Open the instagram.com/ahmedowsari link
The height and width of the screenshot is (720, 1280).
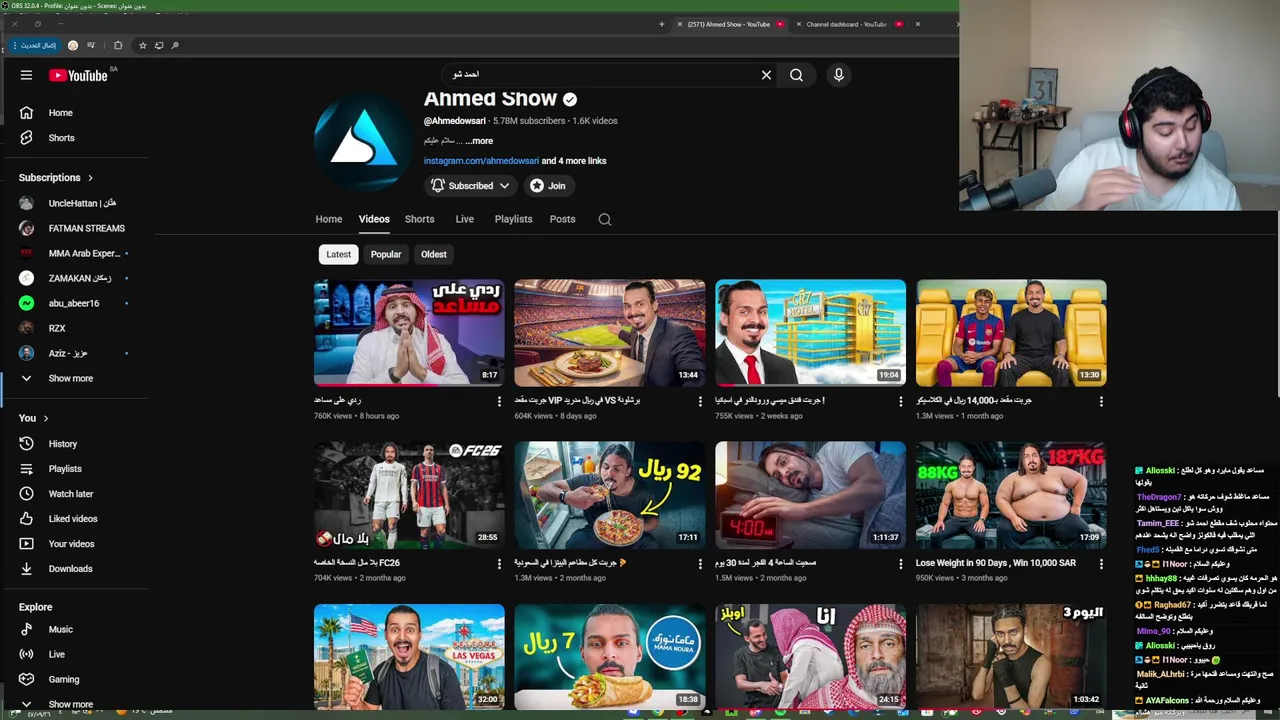click(481, 161)
